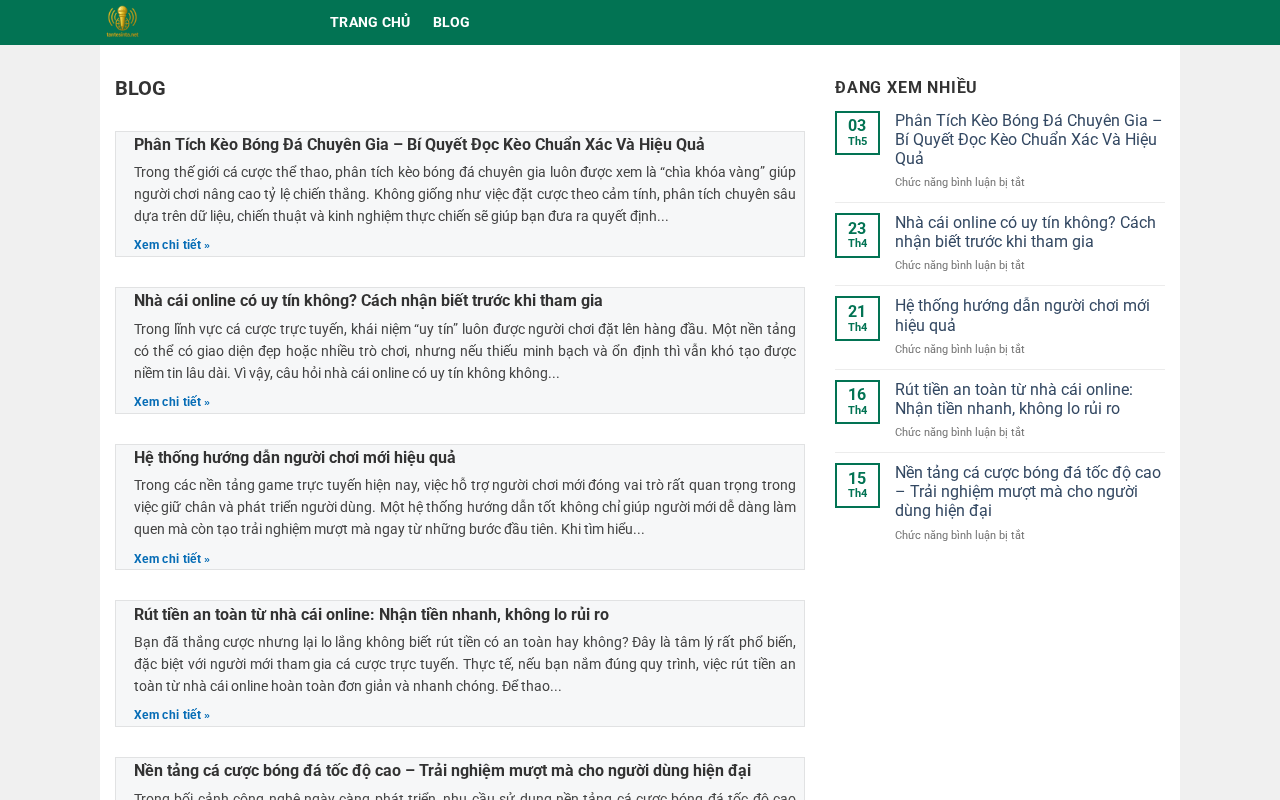
Task: Open sidebar link 'Hệ thống hướng dẫn người chơi mới'
Action: pos(1022,315)
